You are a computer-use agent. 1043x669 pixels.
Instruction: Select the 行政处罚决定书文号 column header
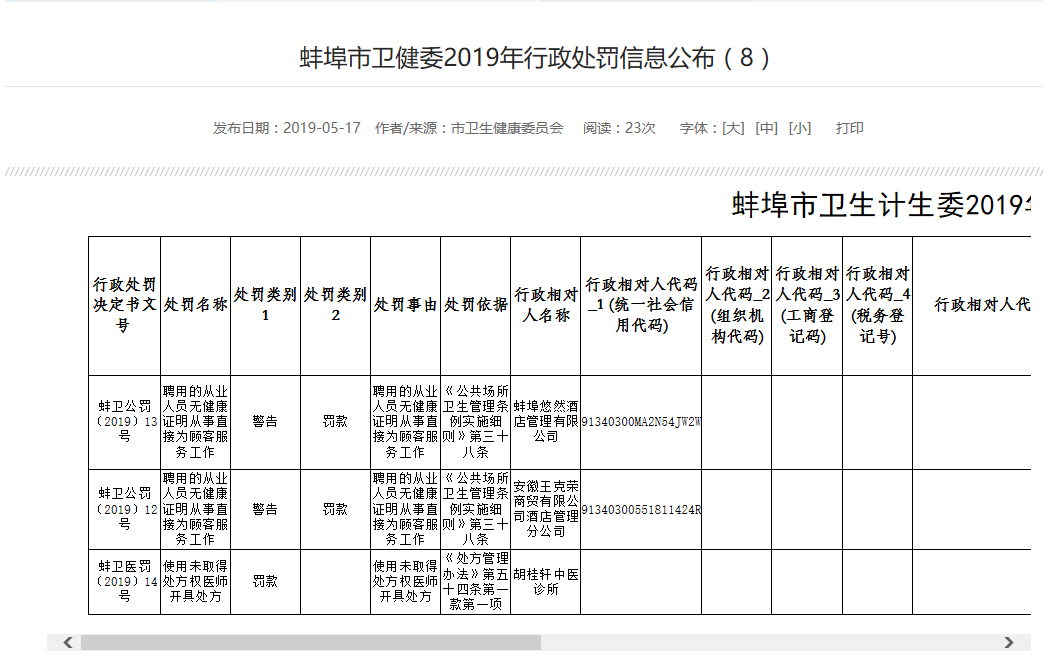pyautogui.click(x=124, y=305)
